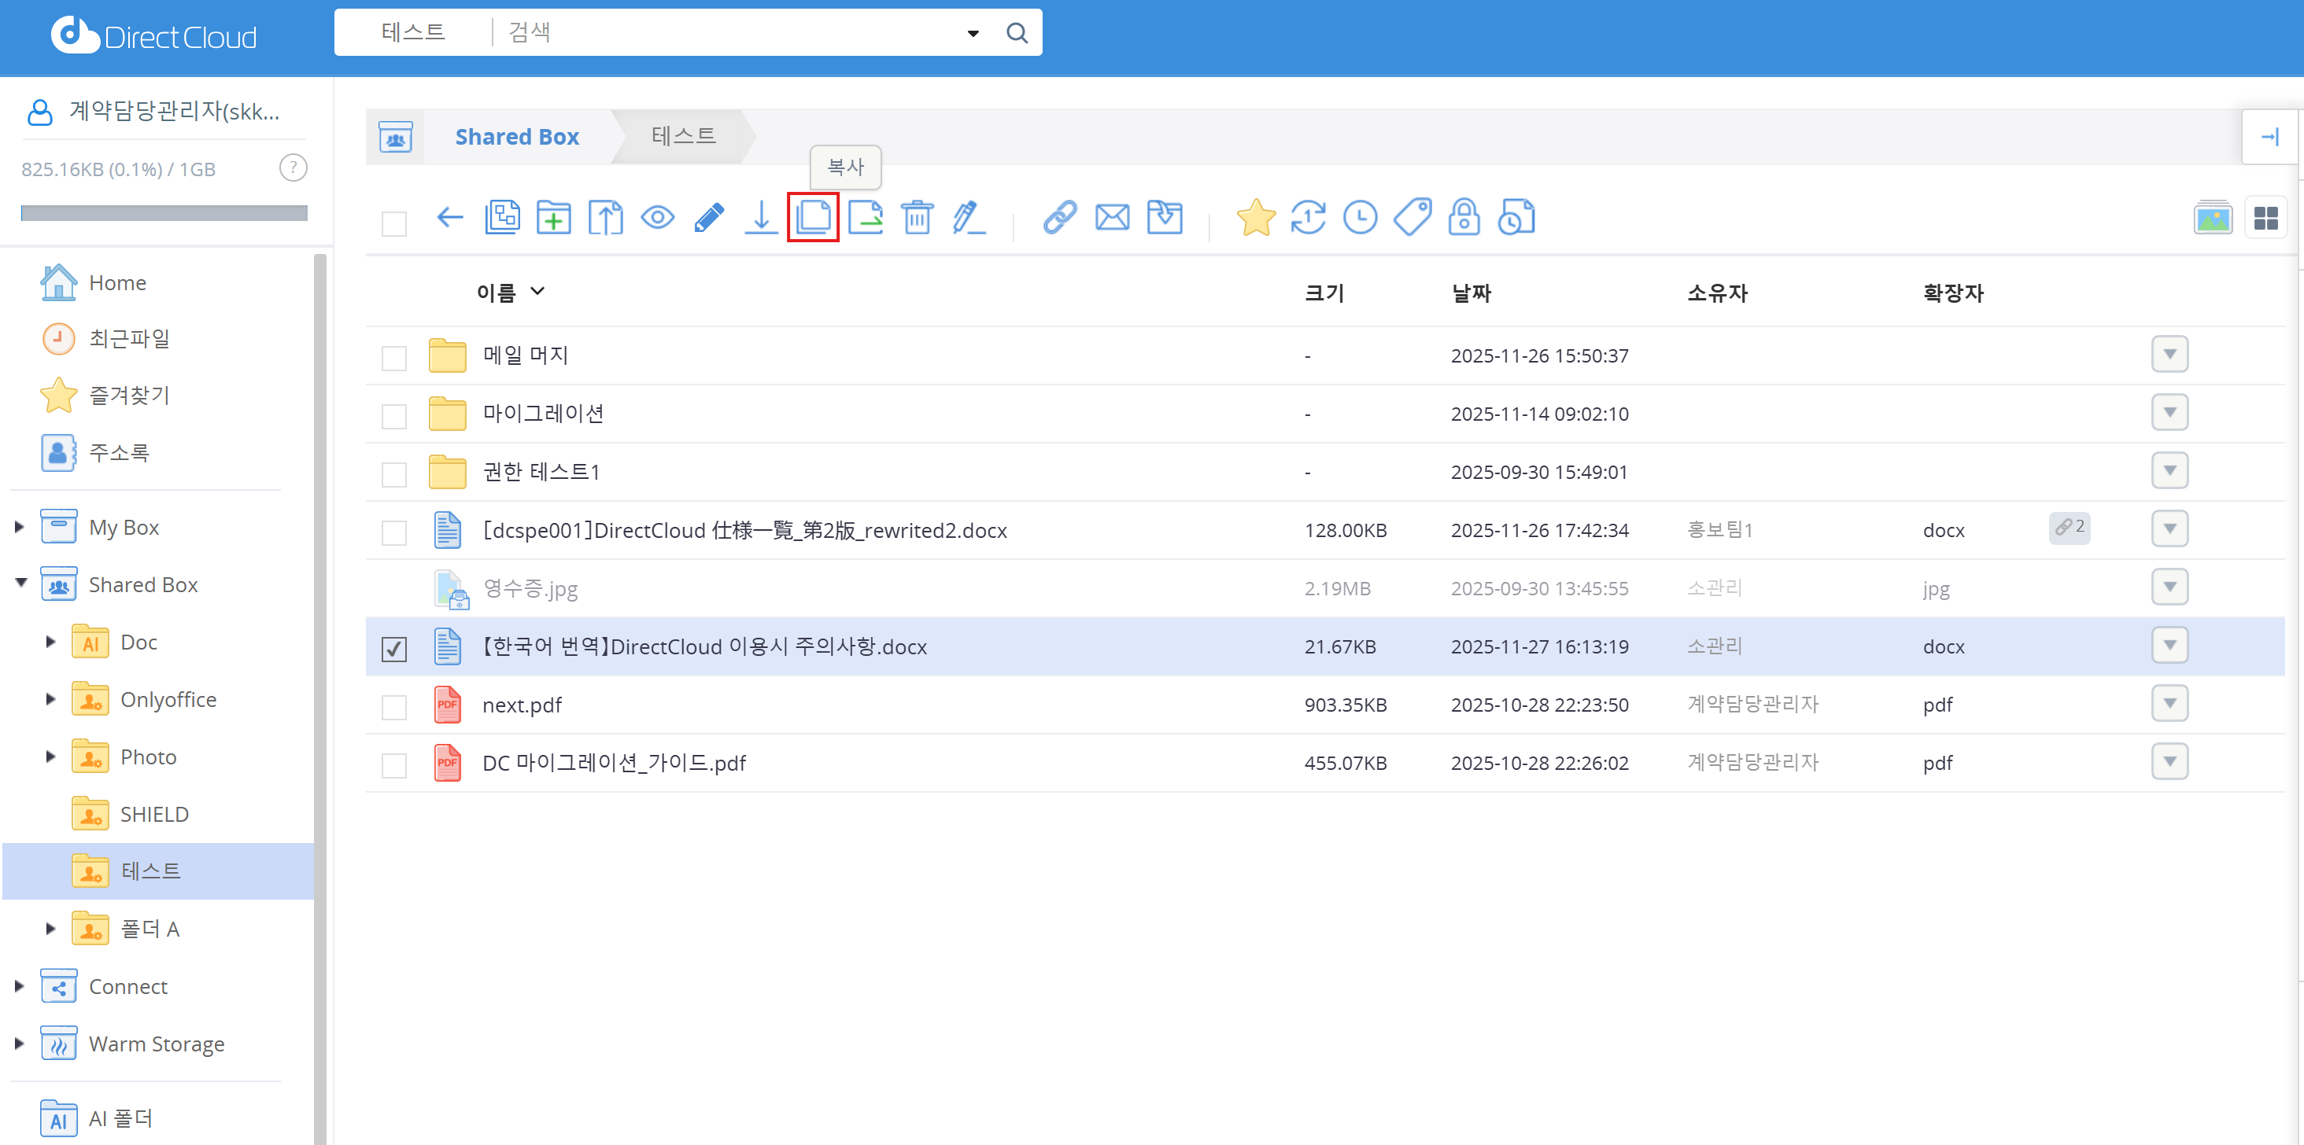This screenshot has height=1145, width=2304.
Task: Click the link chain icon in toolbar
Action: [x=1059, y=217]
